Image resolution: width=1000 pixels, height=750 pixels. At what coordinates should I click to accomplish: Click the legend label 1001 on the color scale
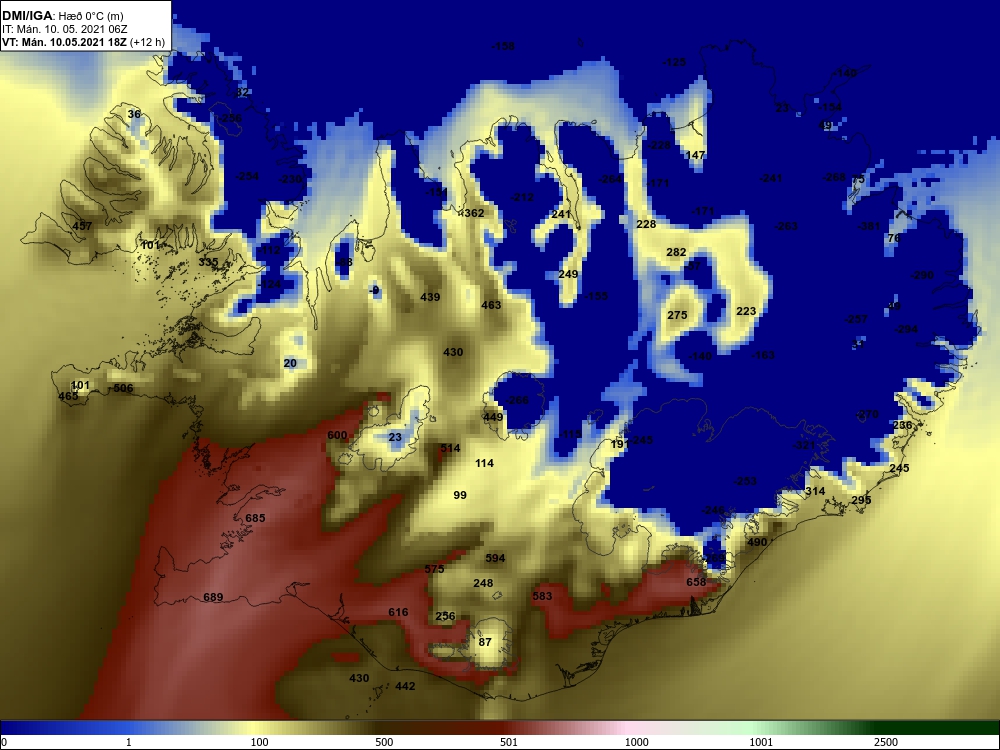pyautogui.click(x=760, y=742)
